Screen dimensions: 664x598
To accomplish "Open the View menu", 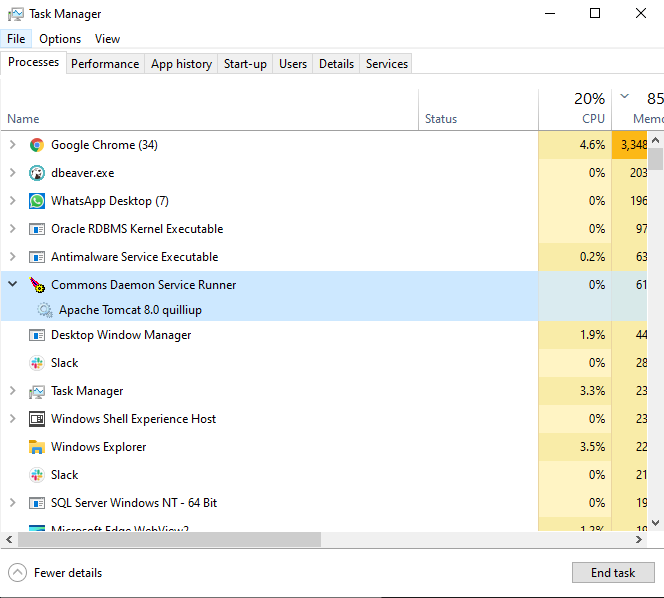I will tap(108, 39).
